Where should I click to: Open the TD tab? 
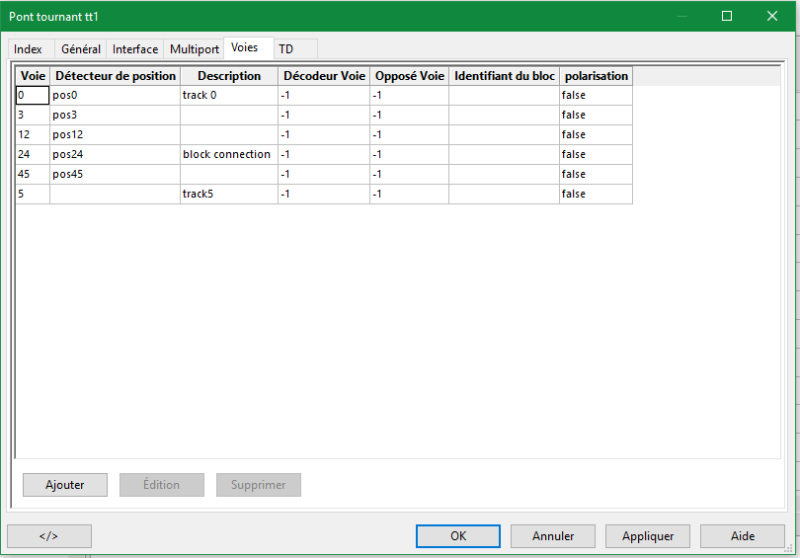[x=286, y=49]
